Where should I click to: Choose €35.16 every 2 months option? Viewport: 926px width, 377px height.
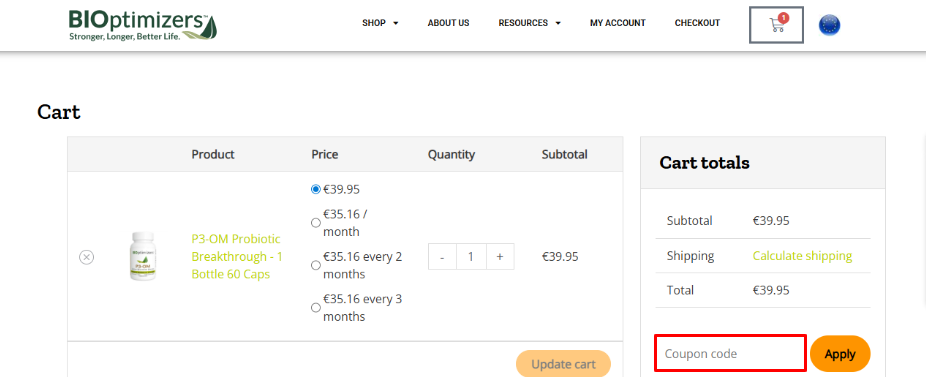[x=316, y=265]
